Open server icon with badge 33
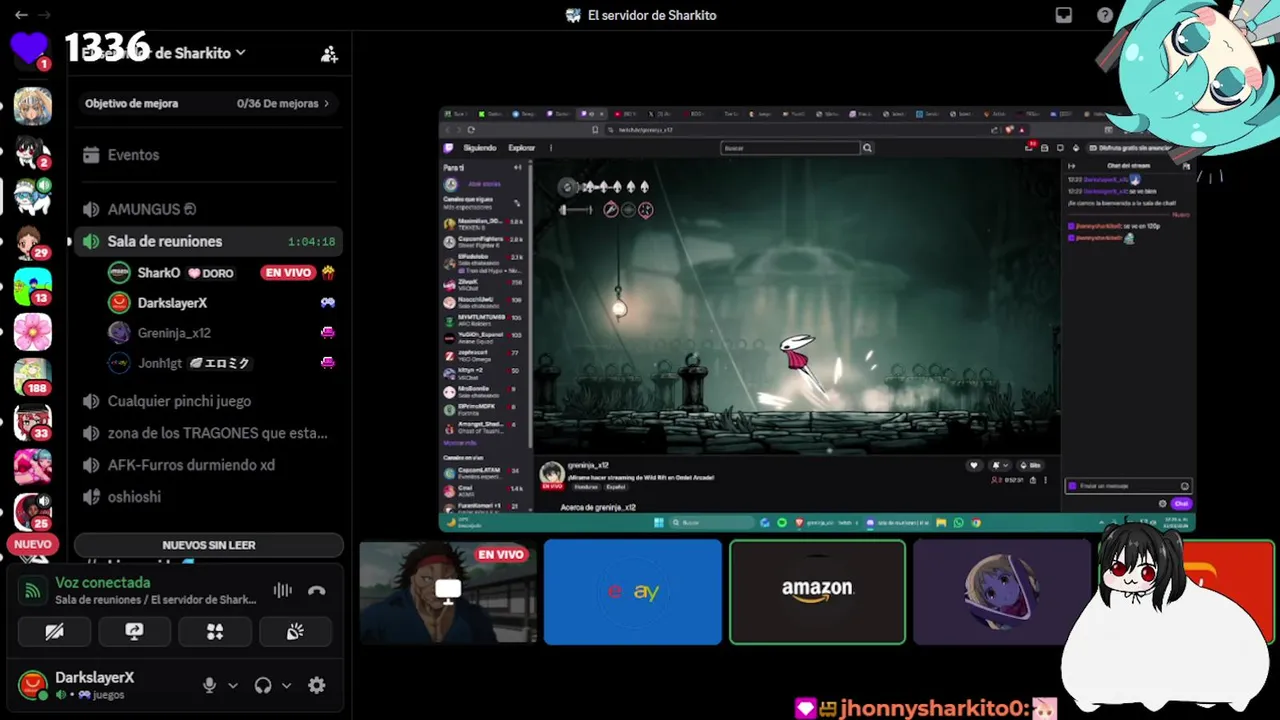This screenshot has width=1280, height=720. tap(32, 422)
